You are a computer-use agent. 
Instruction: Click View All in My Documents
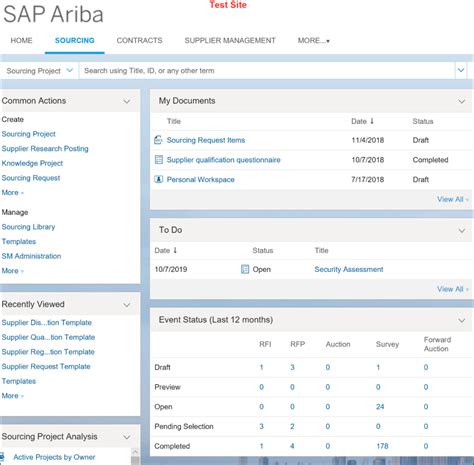pyautogui.click(x=453, y=199)
